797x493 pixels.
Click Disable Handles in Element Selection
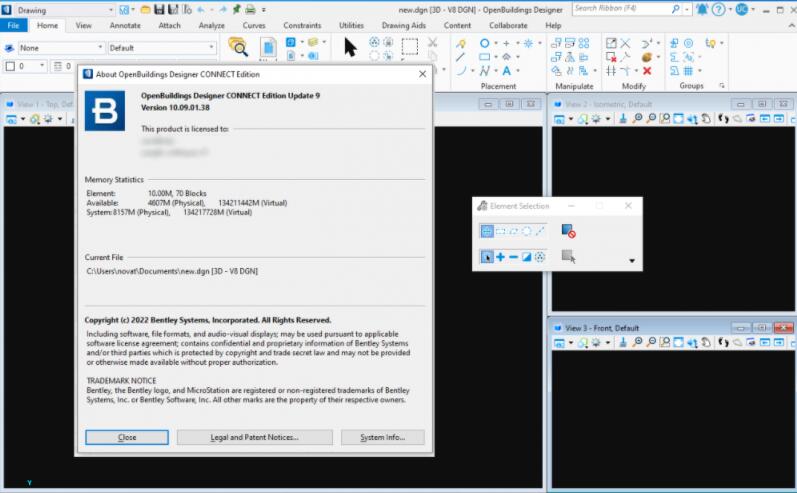[568, 231]
